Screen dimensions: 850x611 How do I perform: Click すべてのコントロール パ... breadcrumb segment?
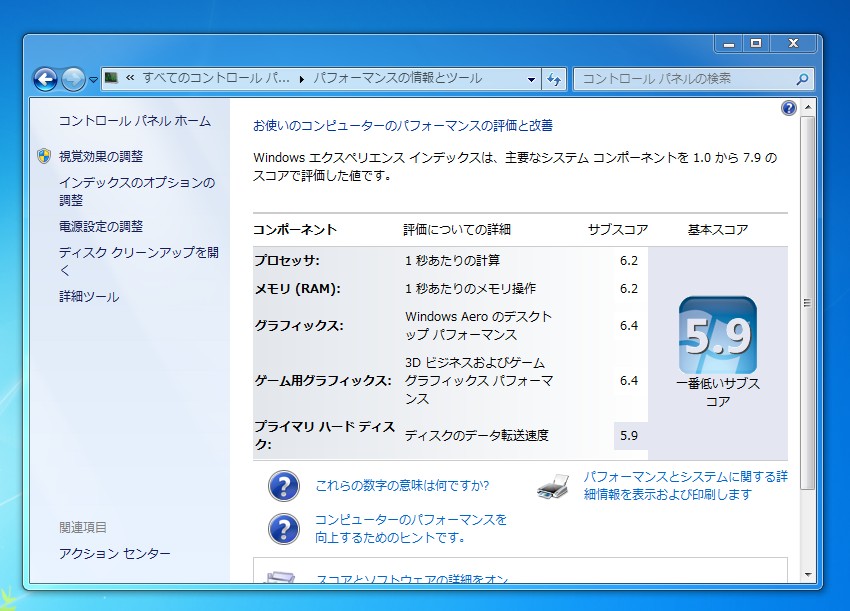[x=216, y=79]
